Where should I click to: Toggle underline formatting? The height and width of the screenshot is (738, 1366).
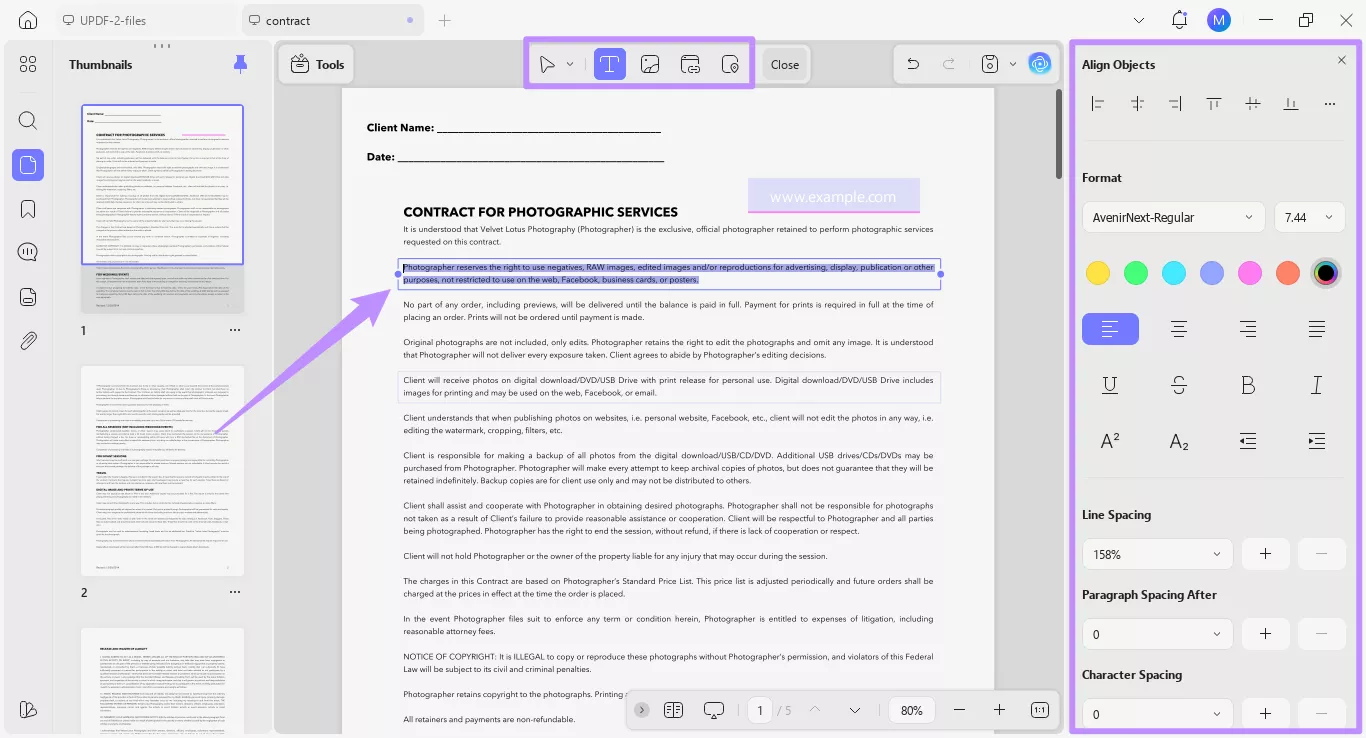(x=1110, y=385)
